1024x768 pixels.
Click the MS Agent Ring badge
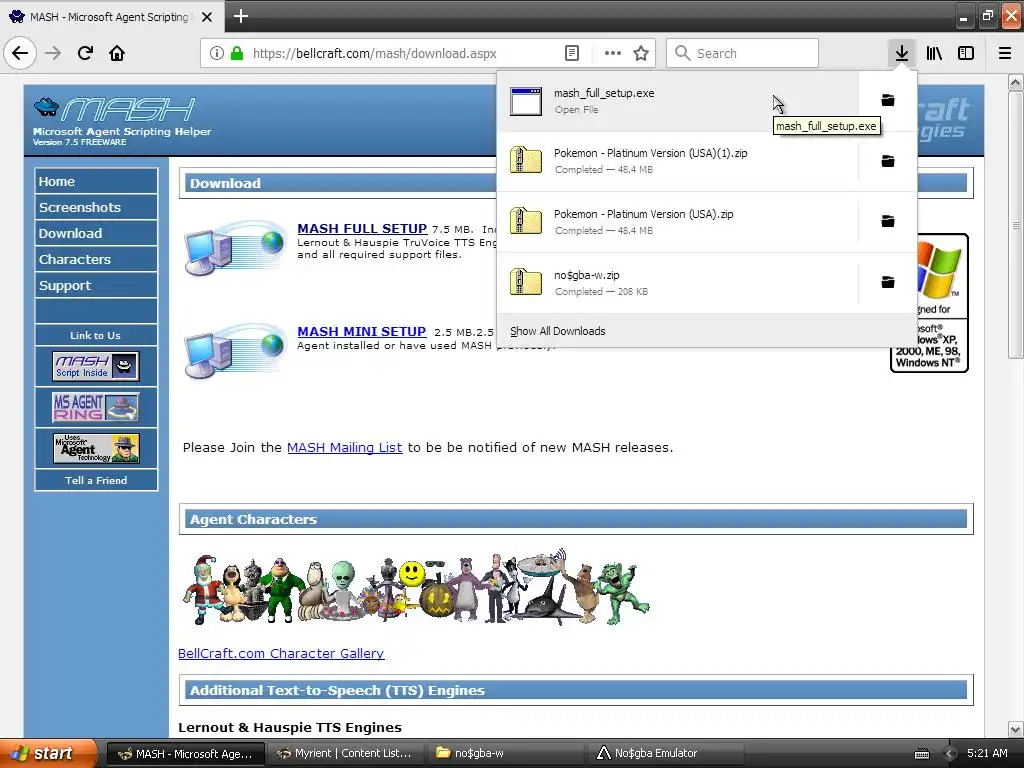click(95, 407)
